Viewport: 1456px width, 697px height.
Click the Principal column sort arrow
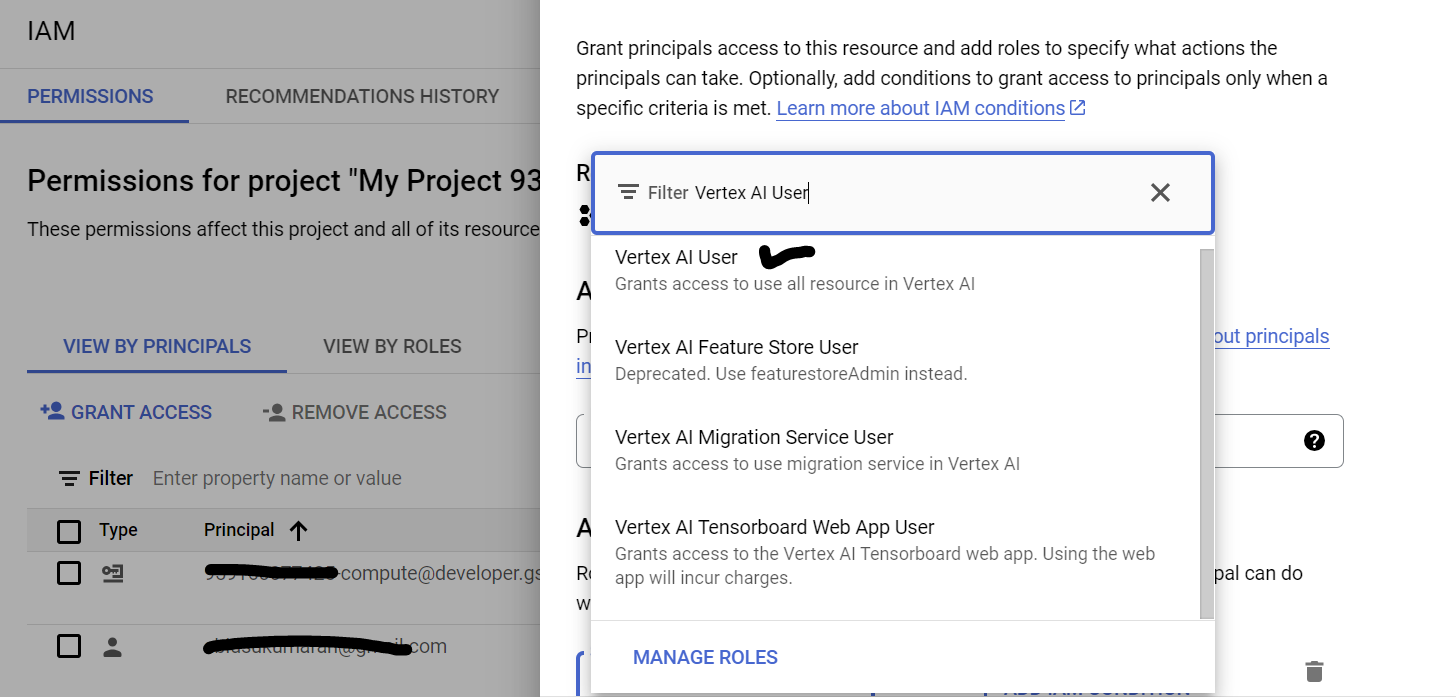point(298,530)
